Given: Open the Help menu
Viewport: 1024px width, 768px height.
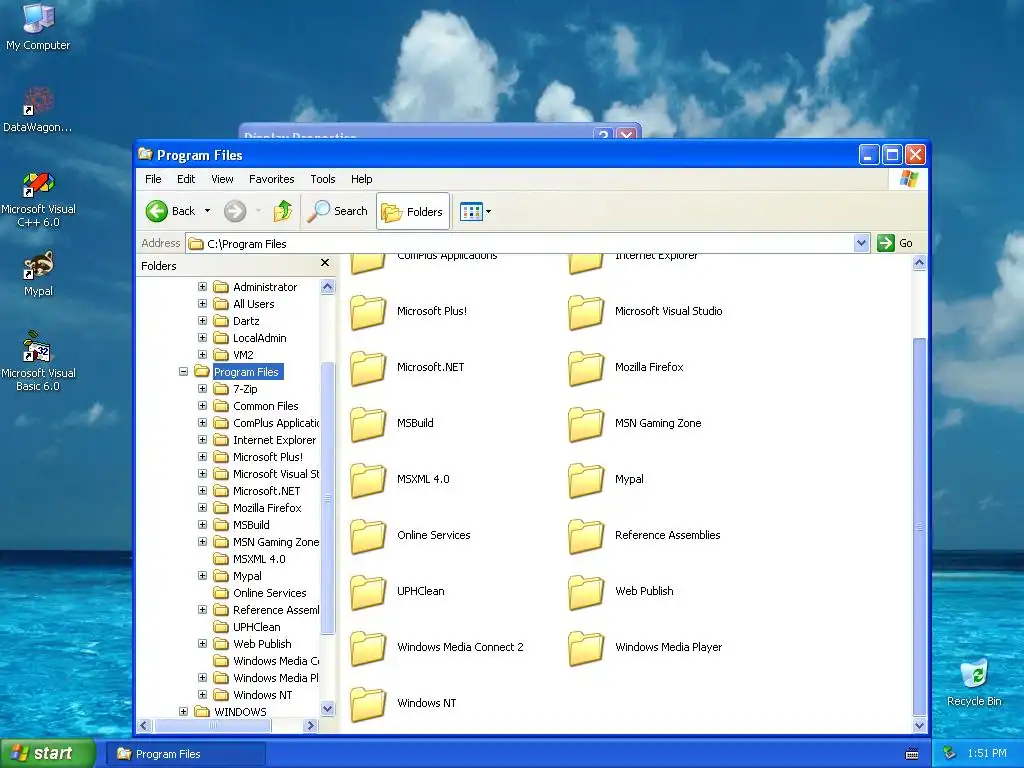Looking at the screenshot, I should click(x=361, y=179).
